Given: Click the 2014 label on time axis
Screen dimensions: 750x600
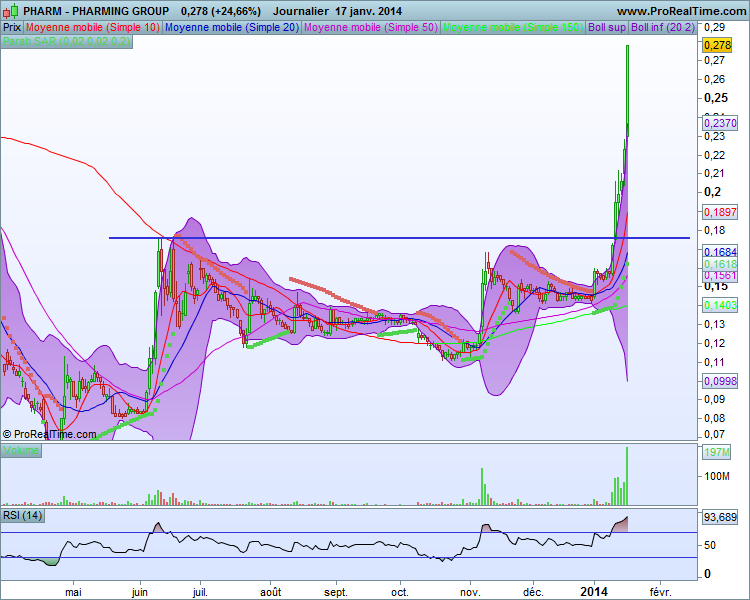Looking at the screenshot, I should pyautogui.click(x=594, y=592).
